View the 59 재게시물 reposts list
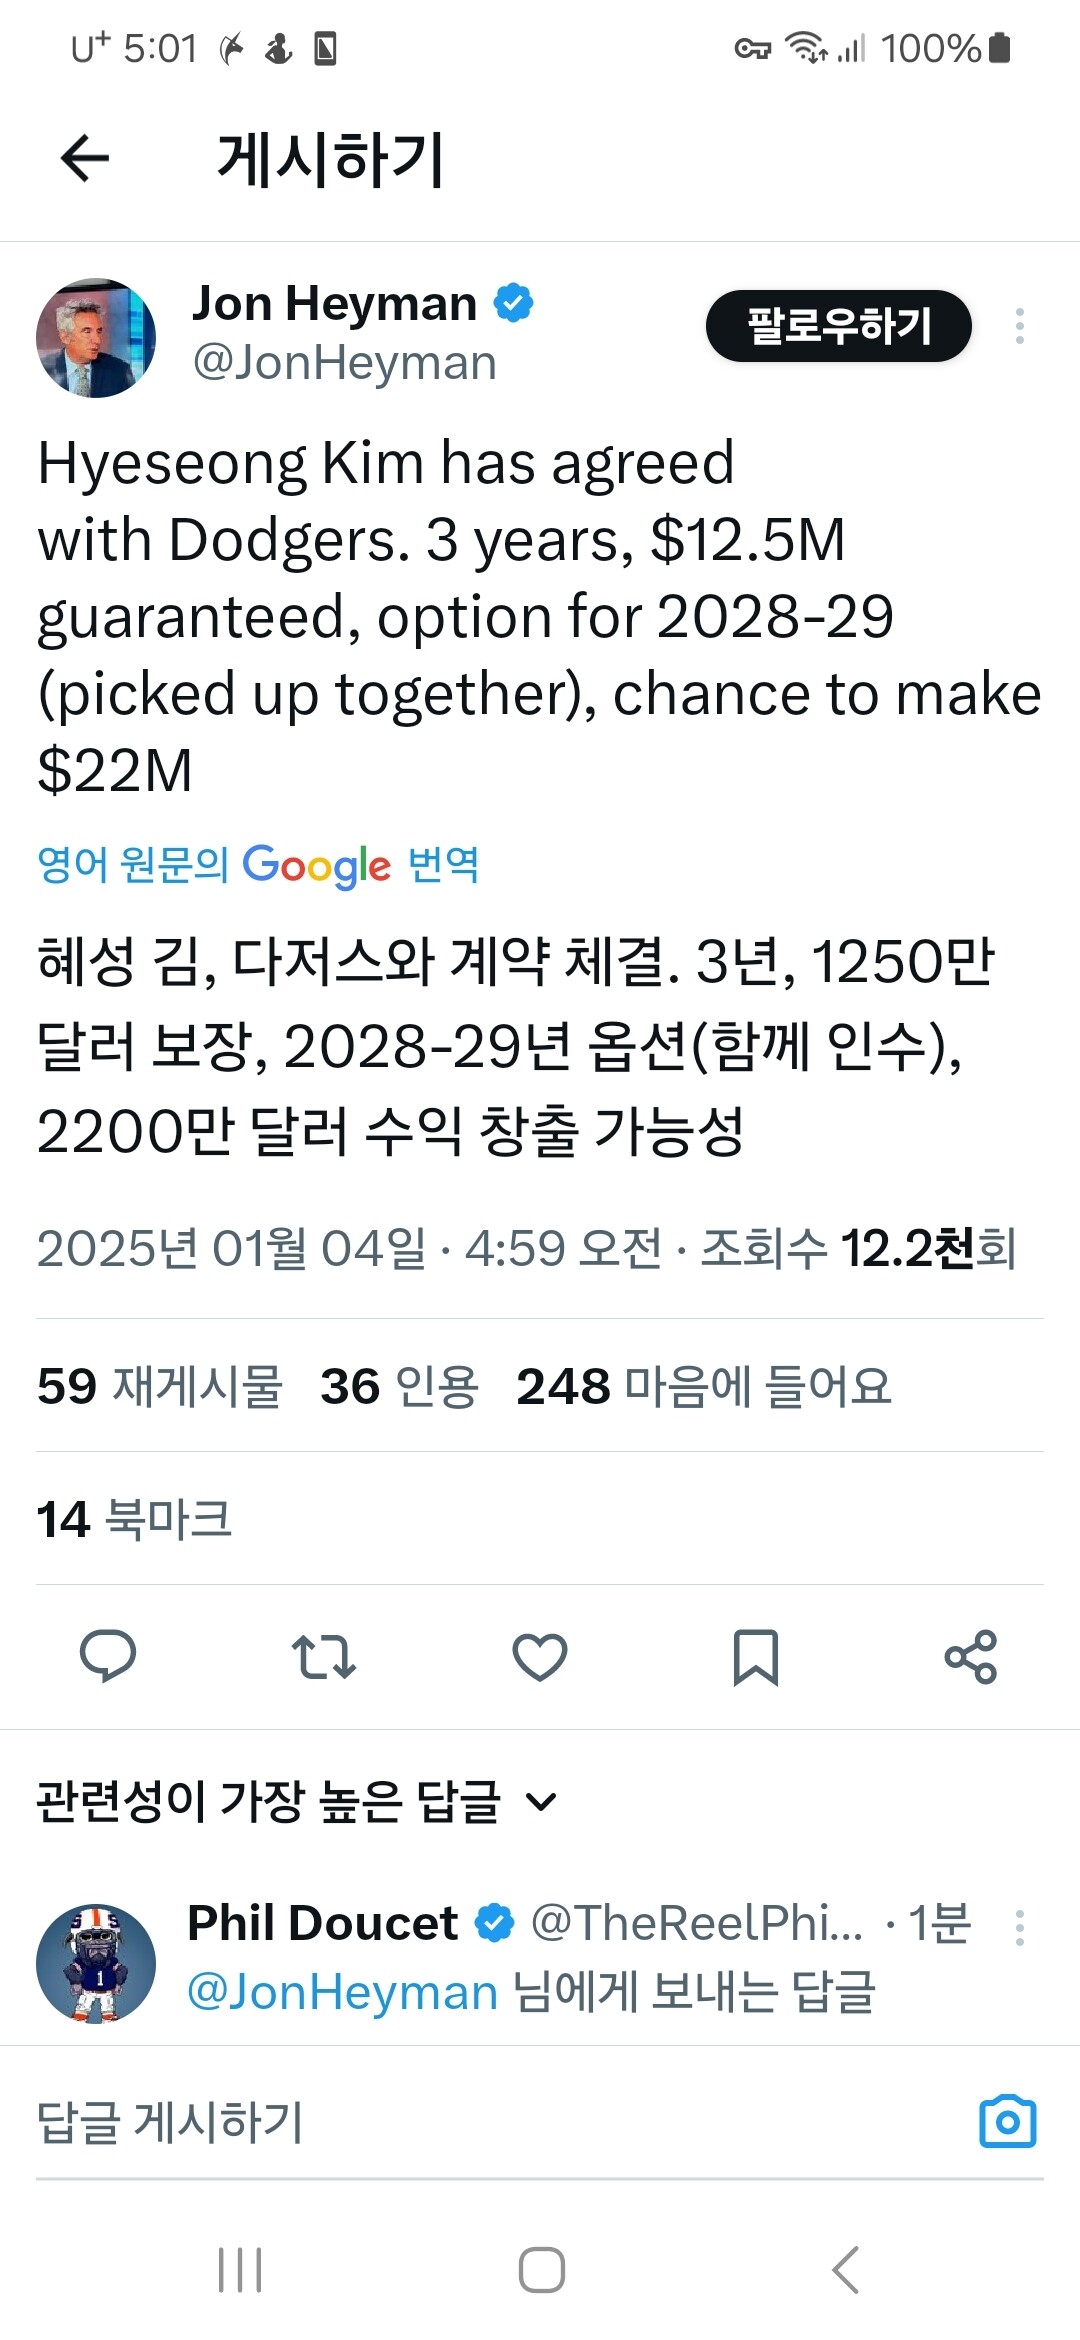Image resolution: width=1080 pixels, height=2340 pixels. 160,1386
